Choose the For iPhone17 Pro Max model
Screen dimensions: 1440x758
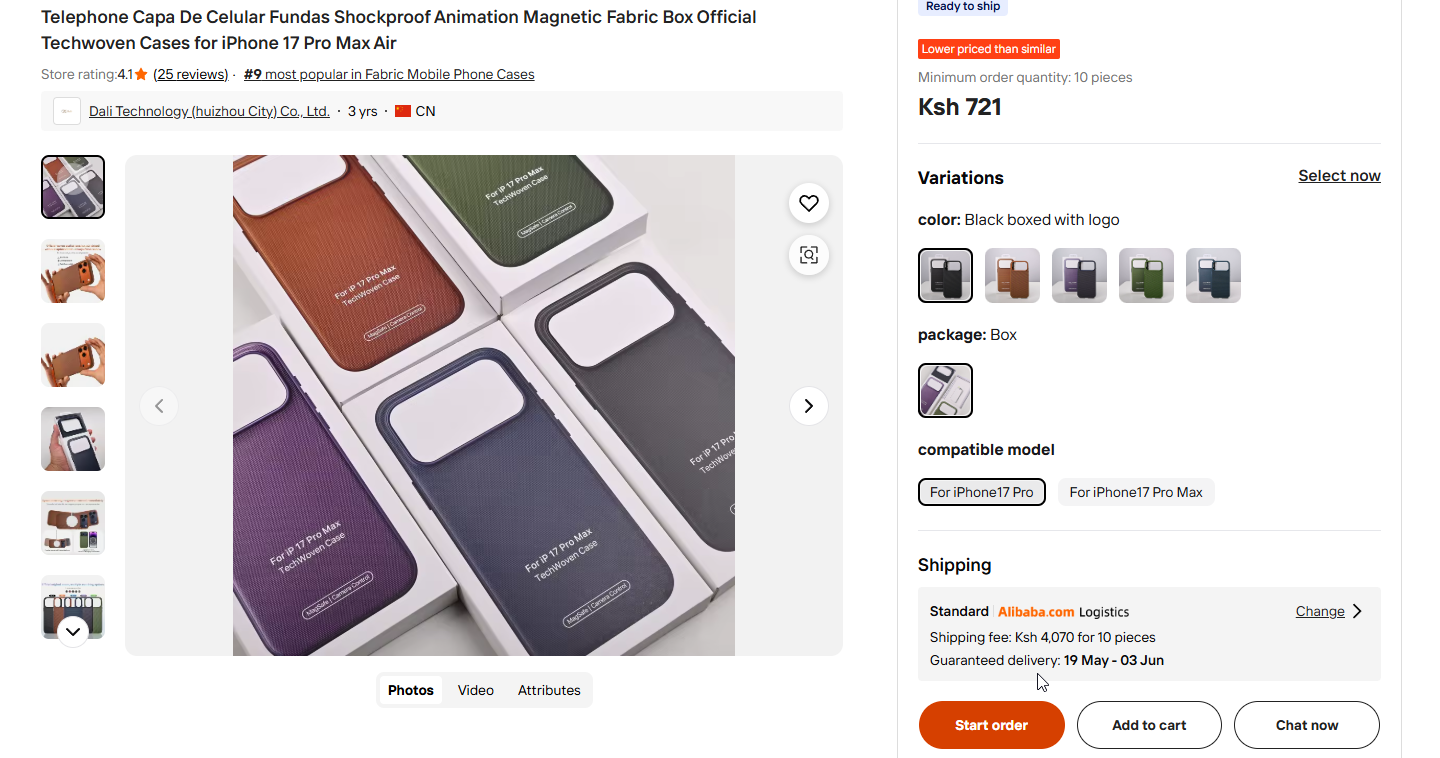[1135, 492]
